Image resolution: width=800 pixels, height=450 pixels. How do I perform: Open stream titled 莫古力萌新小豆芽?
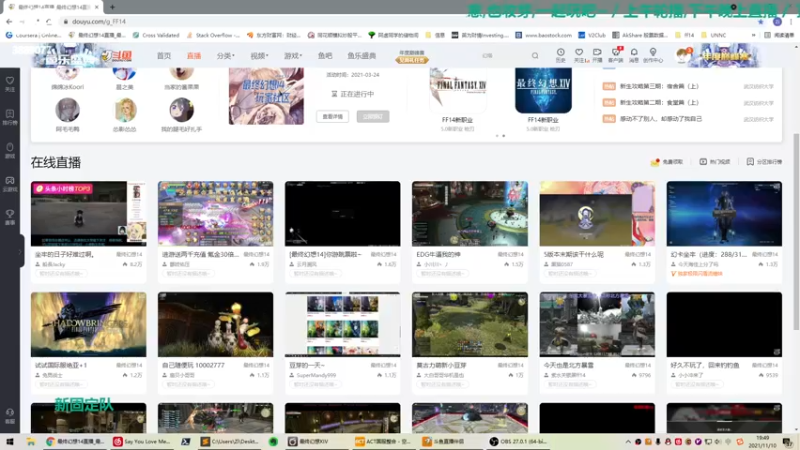(442, 365)
